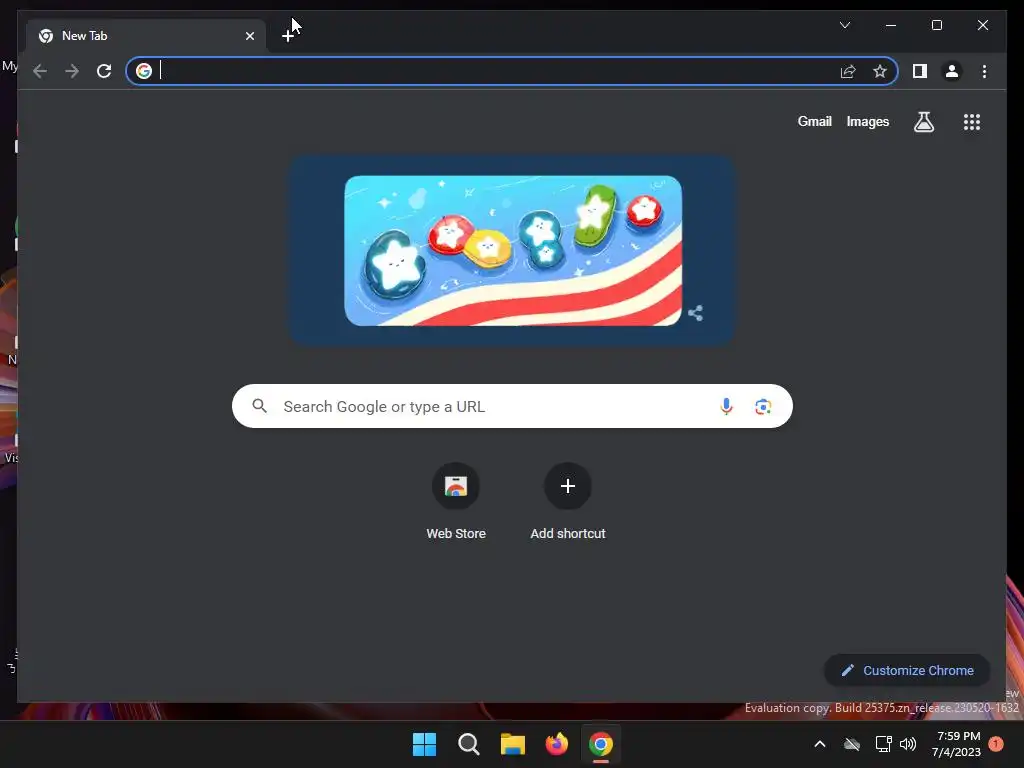
Task: Open the volume speaker tray icon
Action: [908, 744]
